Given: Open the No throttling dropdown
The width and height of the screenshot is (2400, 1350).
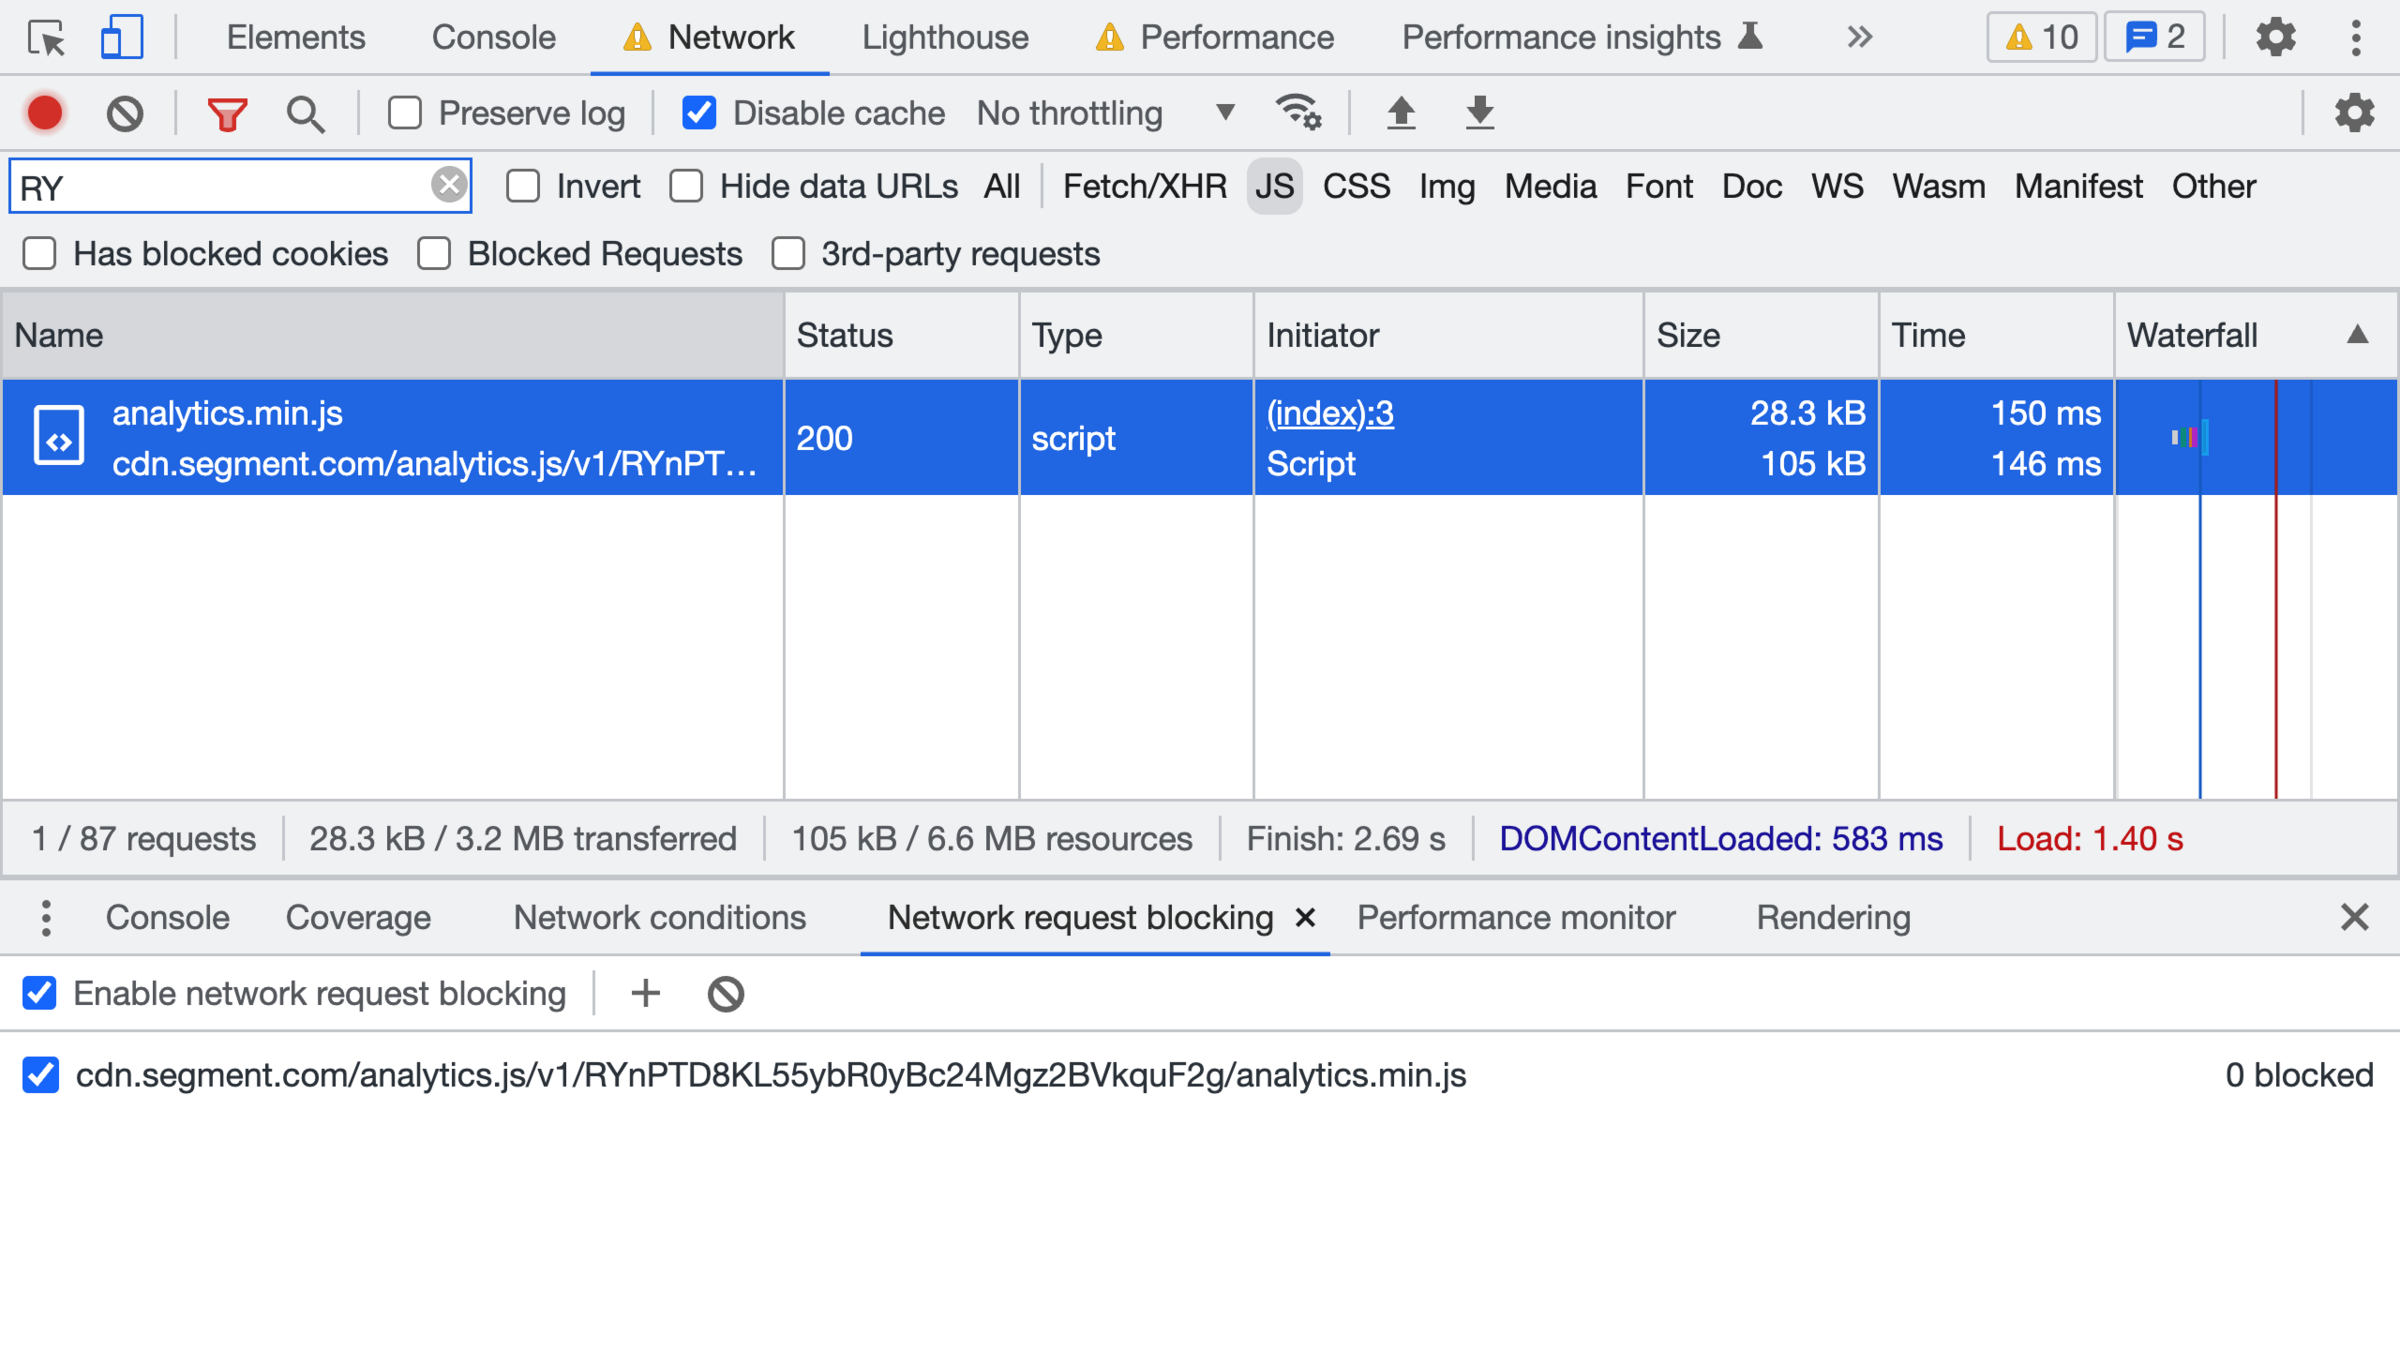Looking at the screenshot, I should [1105, 113].
